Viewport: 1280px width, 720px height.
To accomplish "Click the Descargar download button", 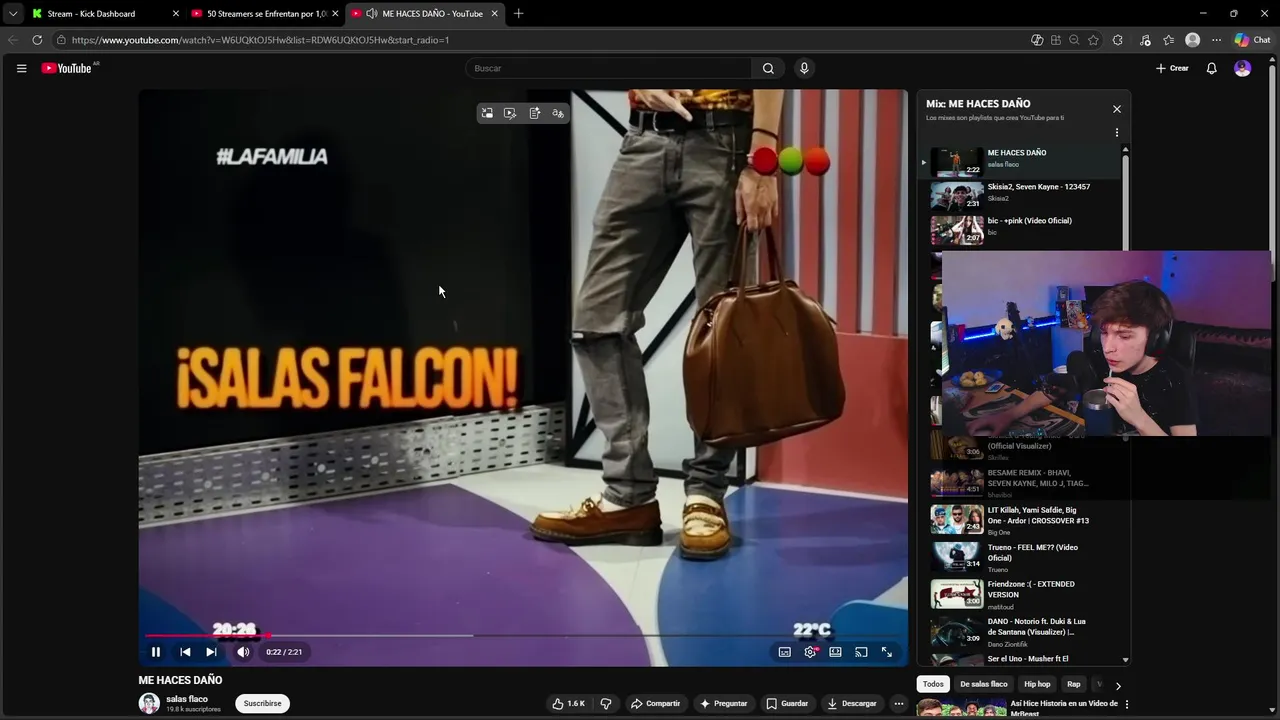I will 852,703.
